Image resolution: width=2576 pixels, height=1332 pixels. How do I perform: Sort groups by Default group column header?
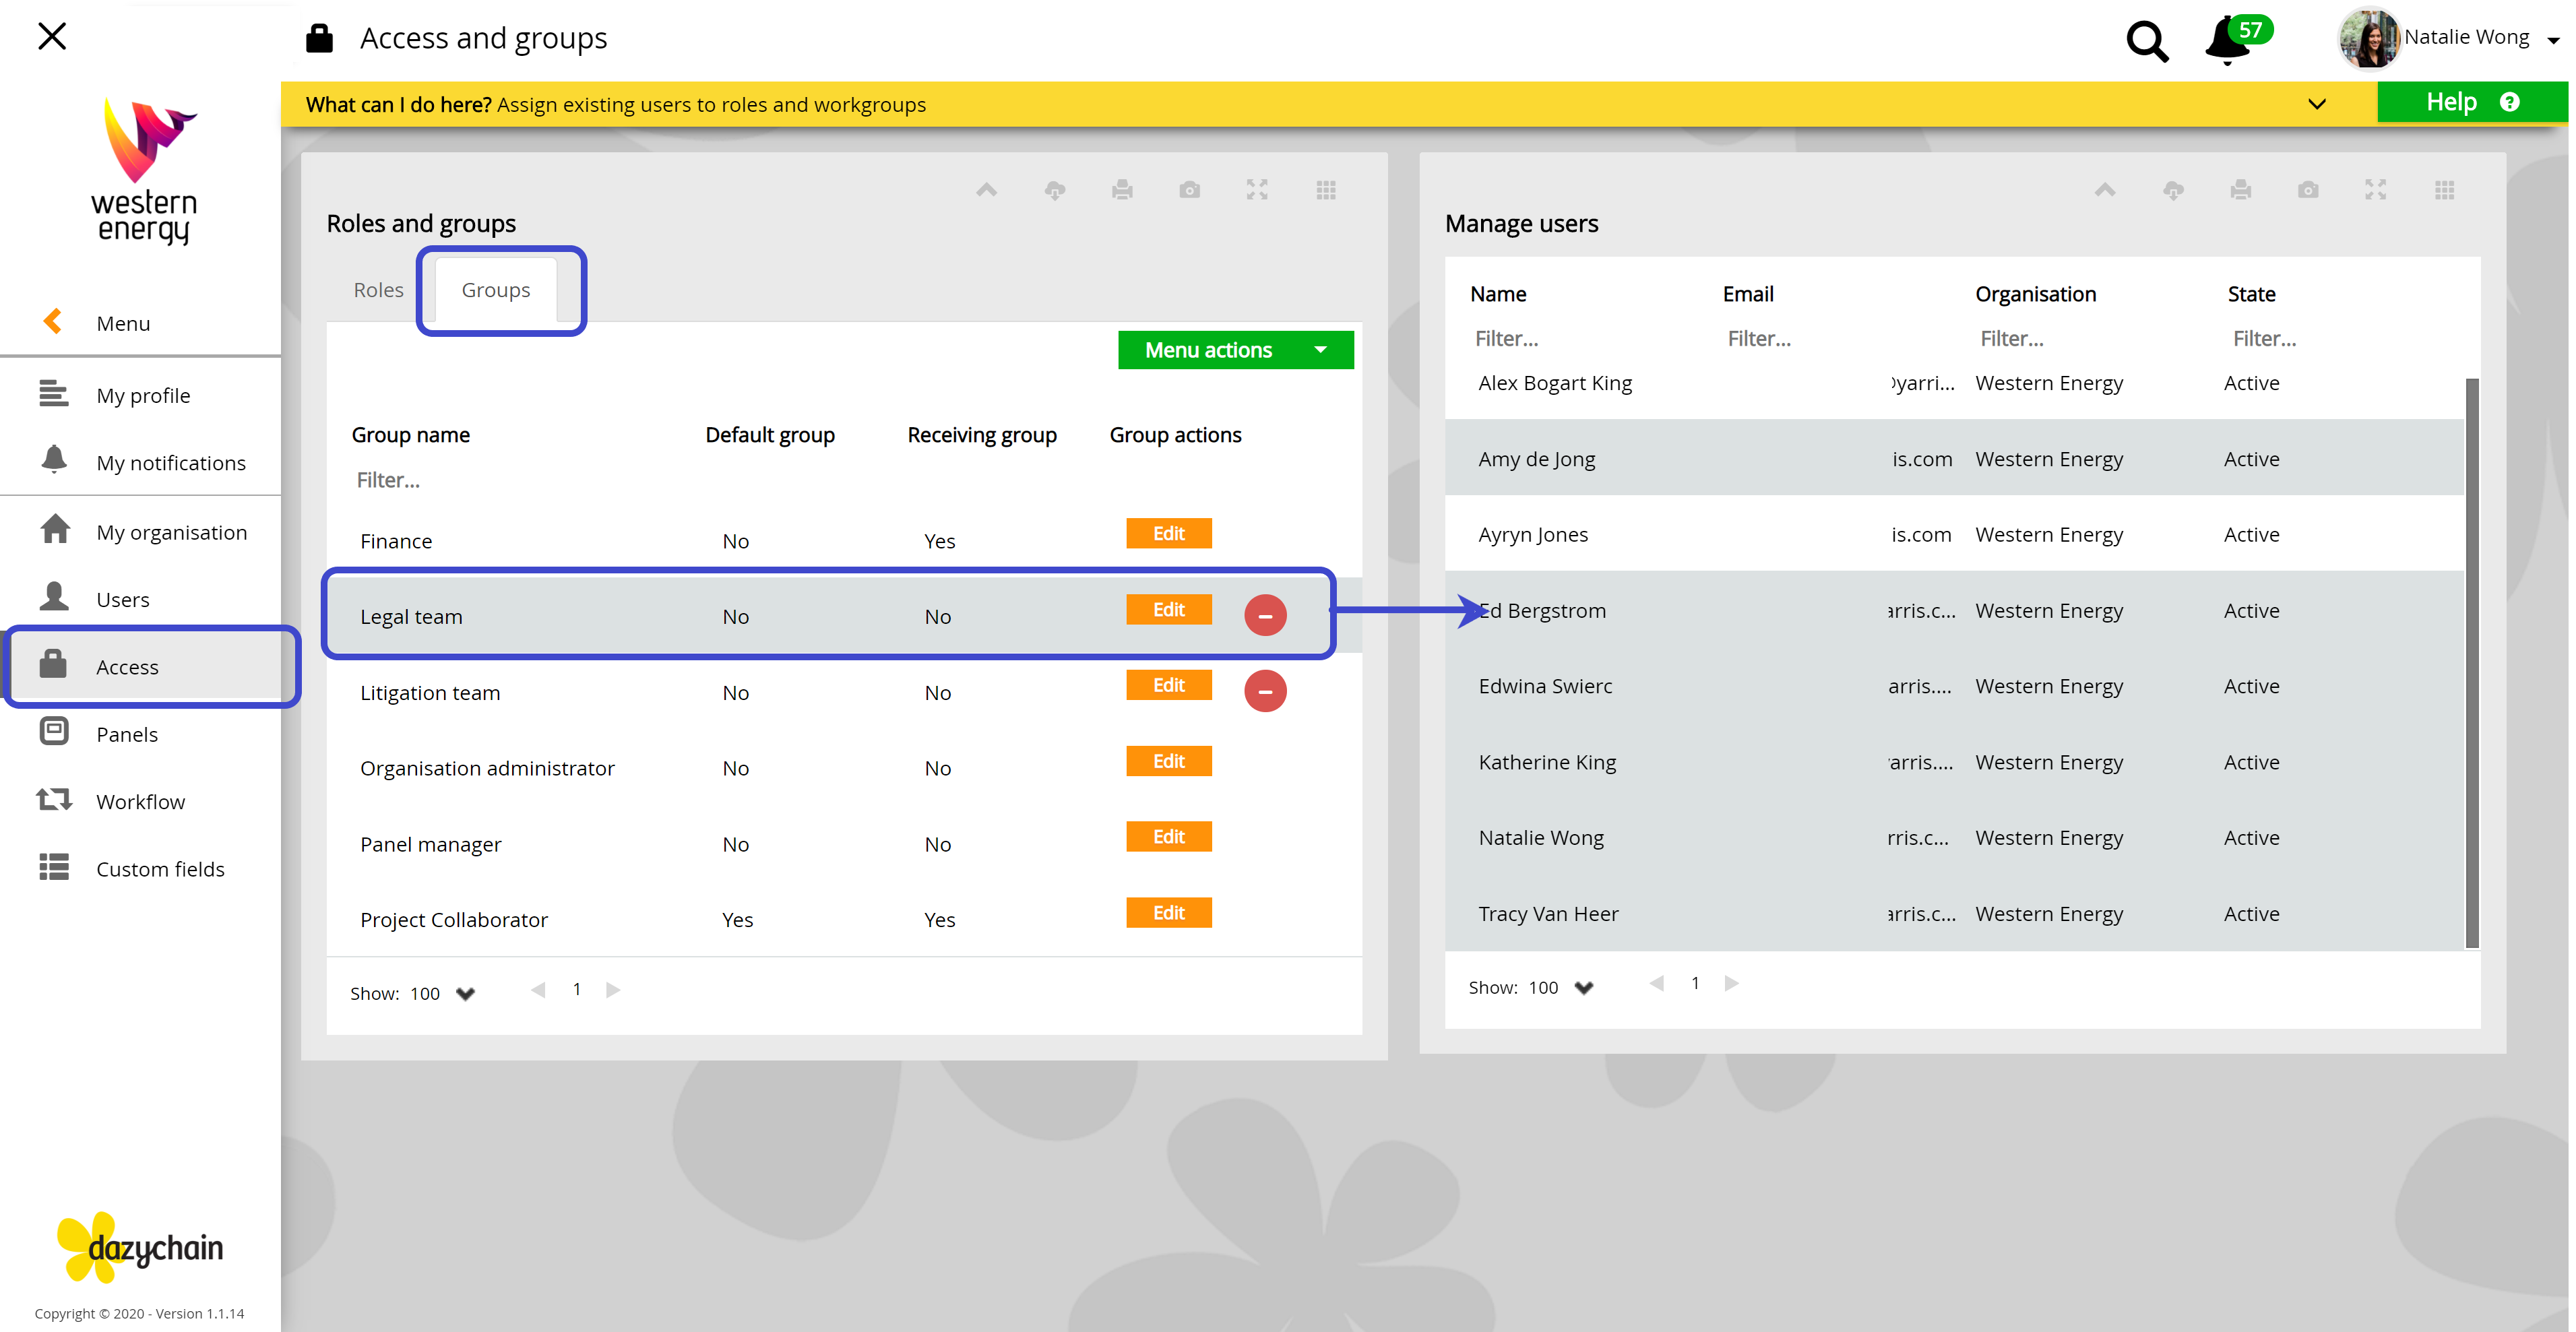(x=769, y=435)
